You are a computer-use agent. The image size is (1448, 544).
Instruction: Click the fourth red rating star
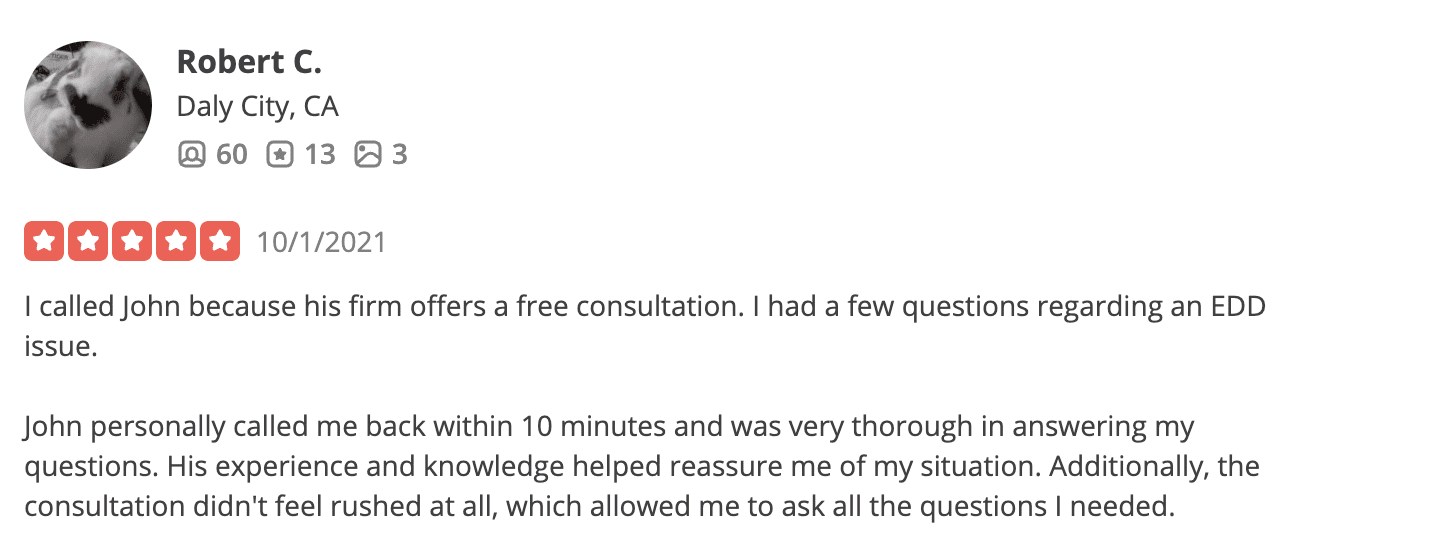(176, 242)
